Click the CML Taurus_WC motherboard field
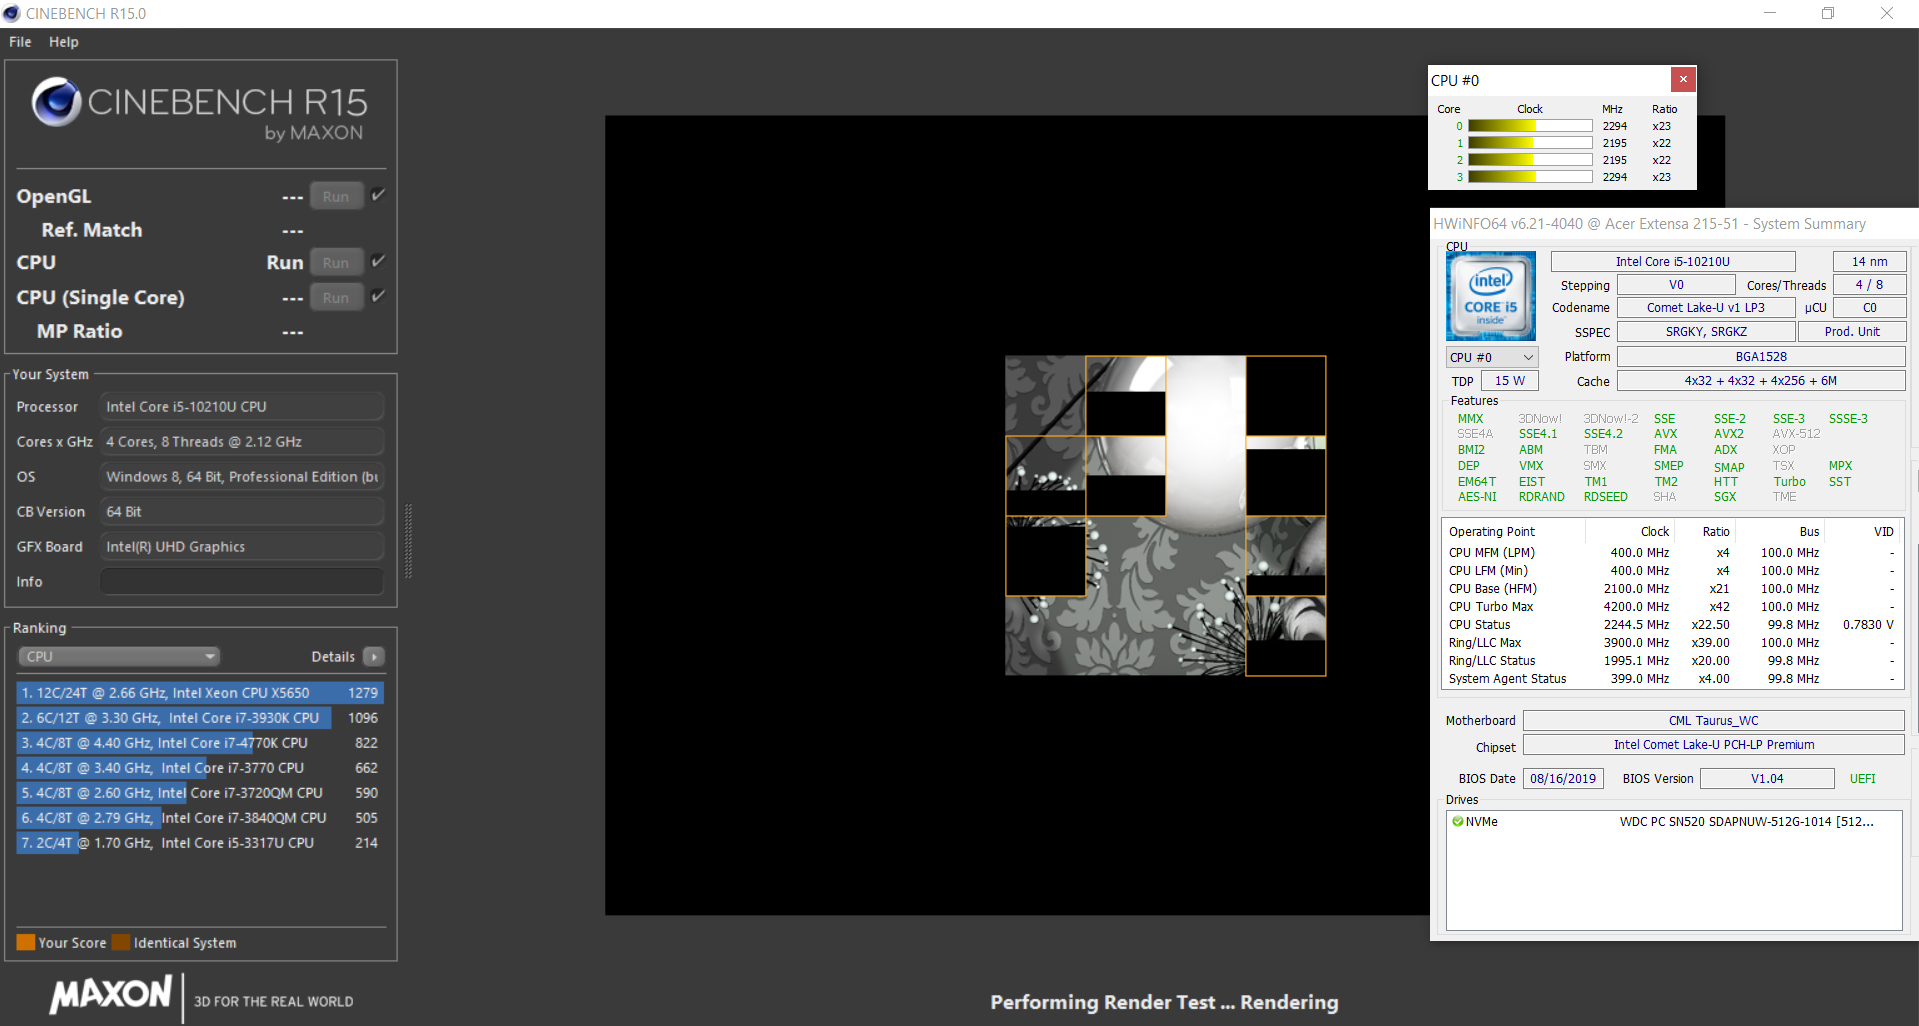The image size is (1919, 1026). click(1713, 721)
